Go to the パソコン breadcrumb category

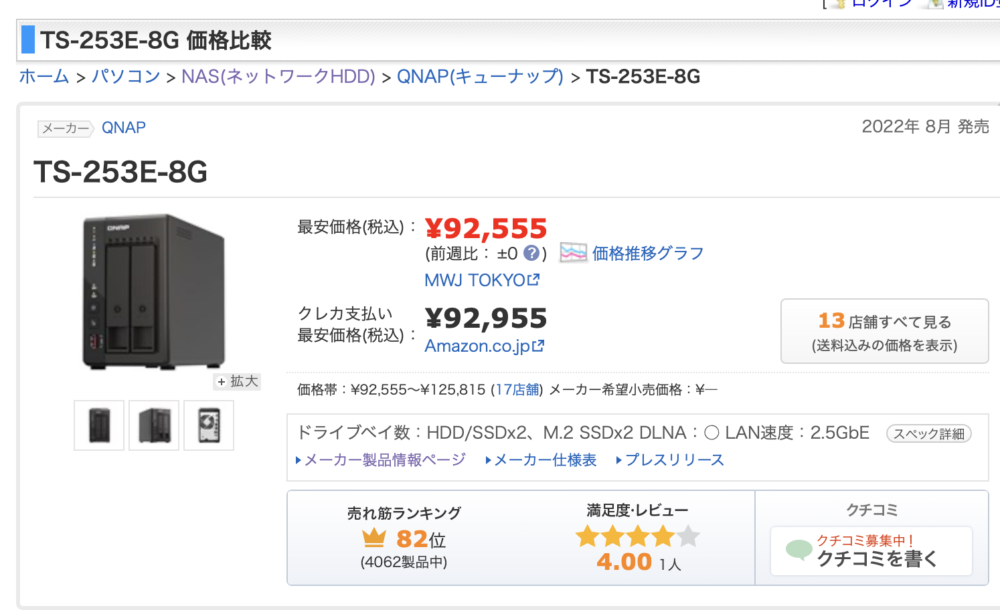pos(125,77)
